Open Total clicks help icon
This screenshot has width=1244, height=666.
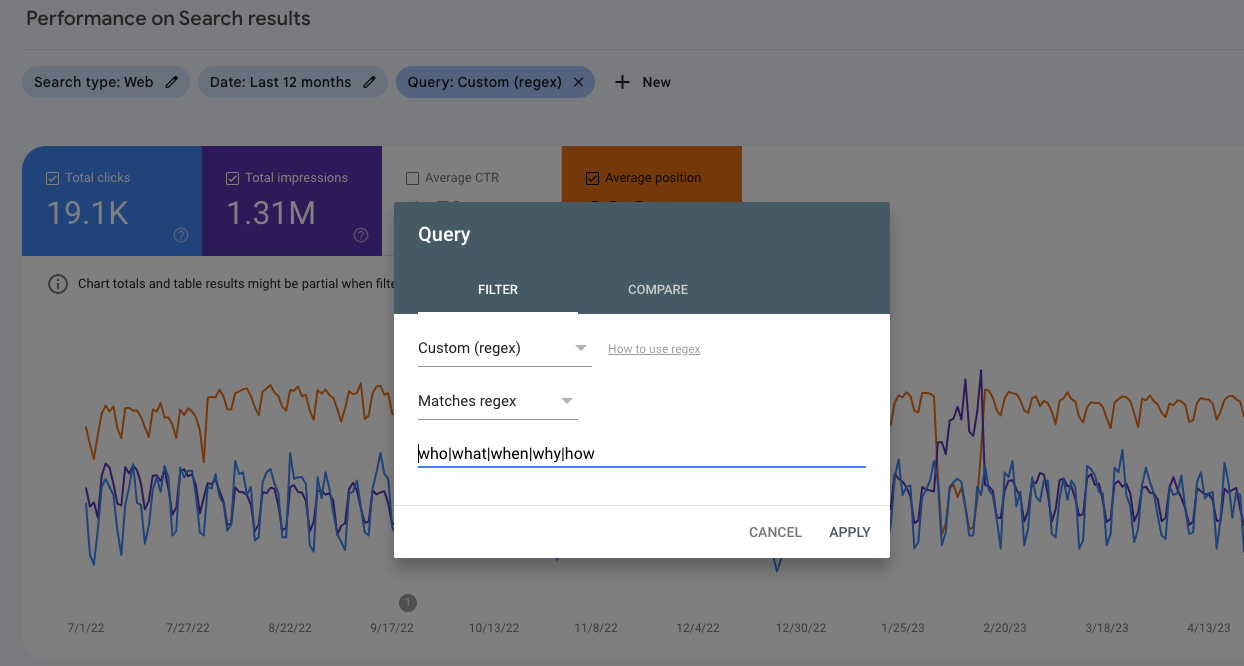(181, 235)
